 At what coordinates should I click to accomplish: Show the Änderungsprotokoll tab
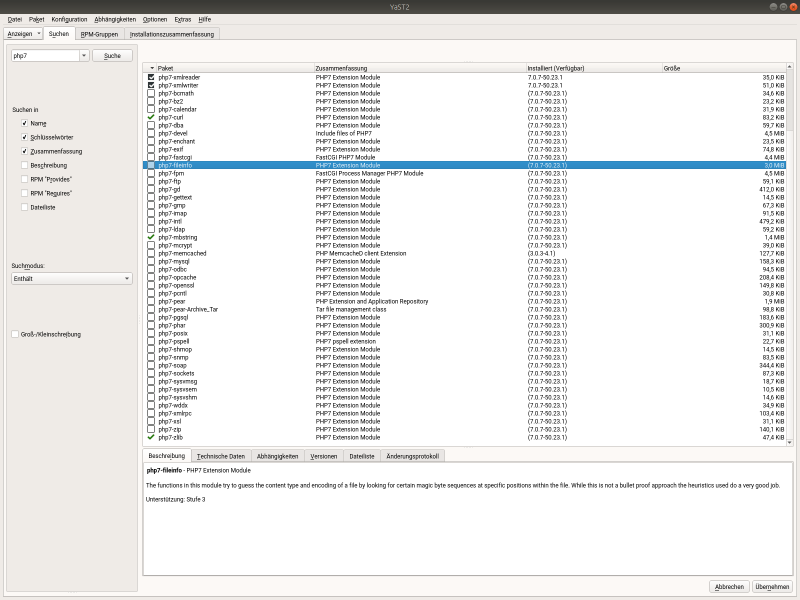pos(413,456)
